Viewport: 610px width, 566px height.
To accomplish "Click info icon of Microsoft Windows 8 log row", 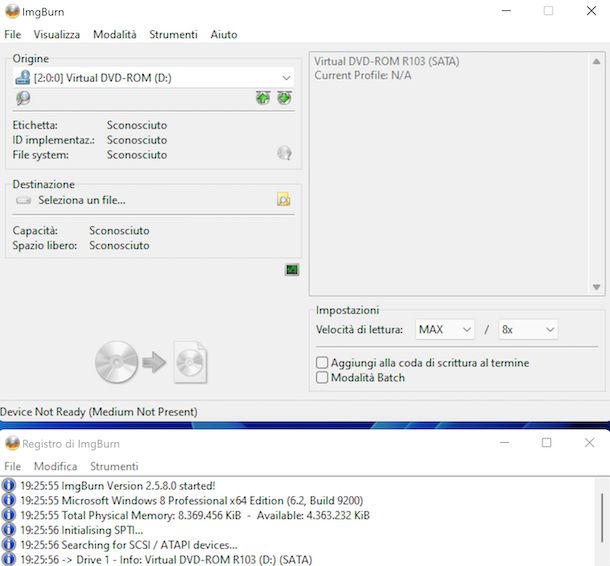I will pyautogui.click(x=9, y=500).
